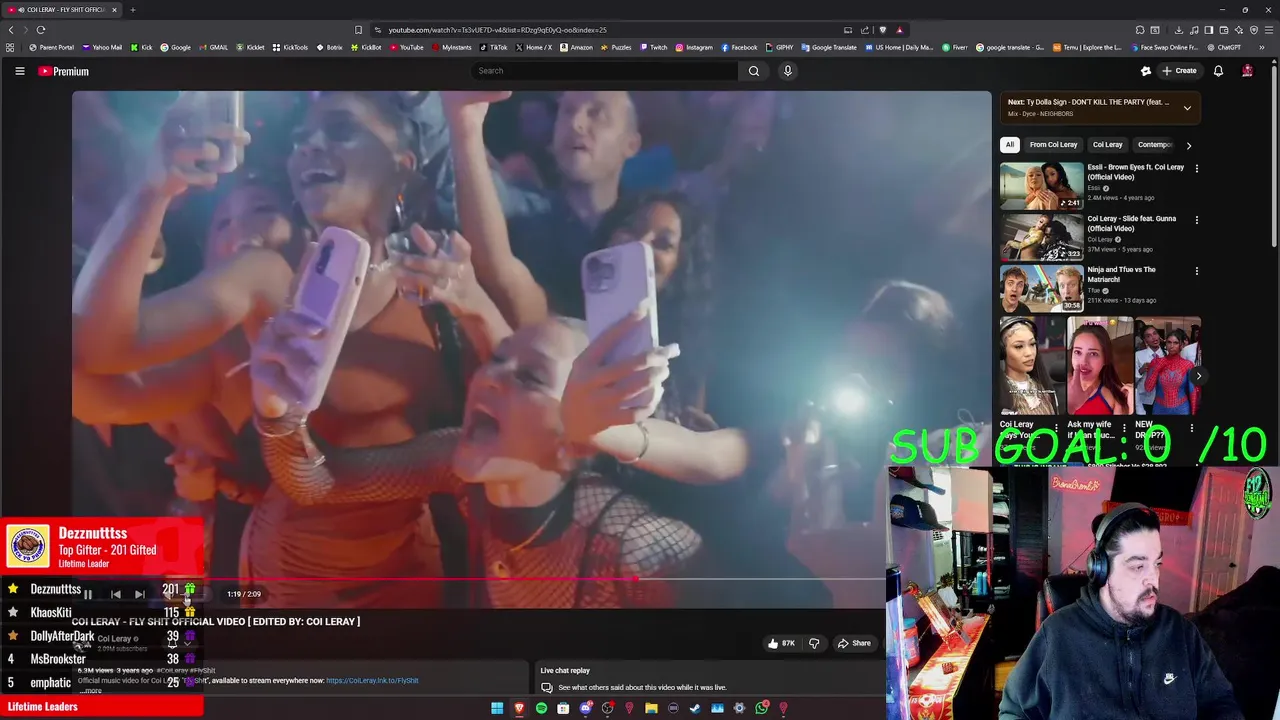Screen dimensions: 1280x720
Task: Open Essii Brown Eyes video thumbnail
Action: (x=1041, y=185)
